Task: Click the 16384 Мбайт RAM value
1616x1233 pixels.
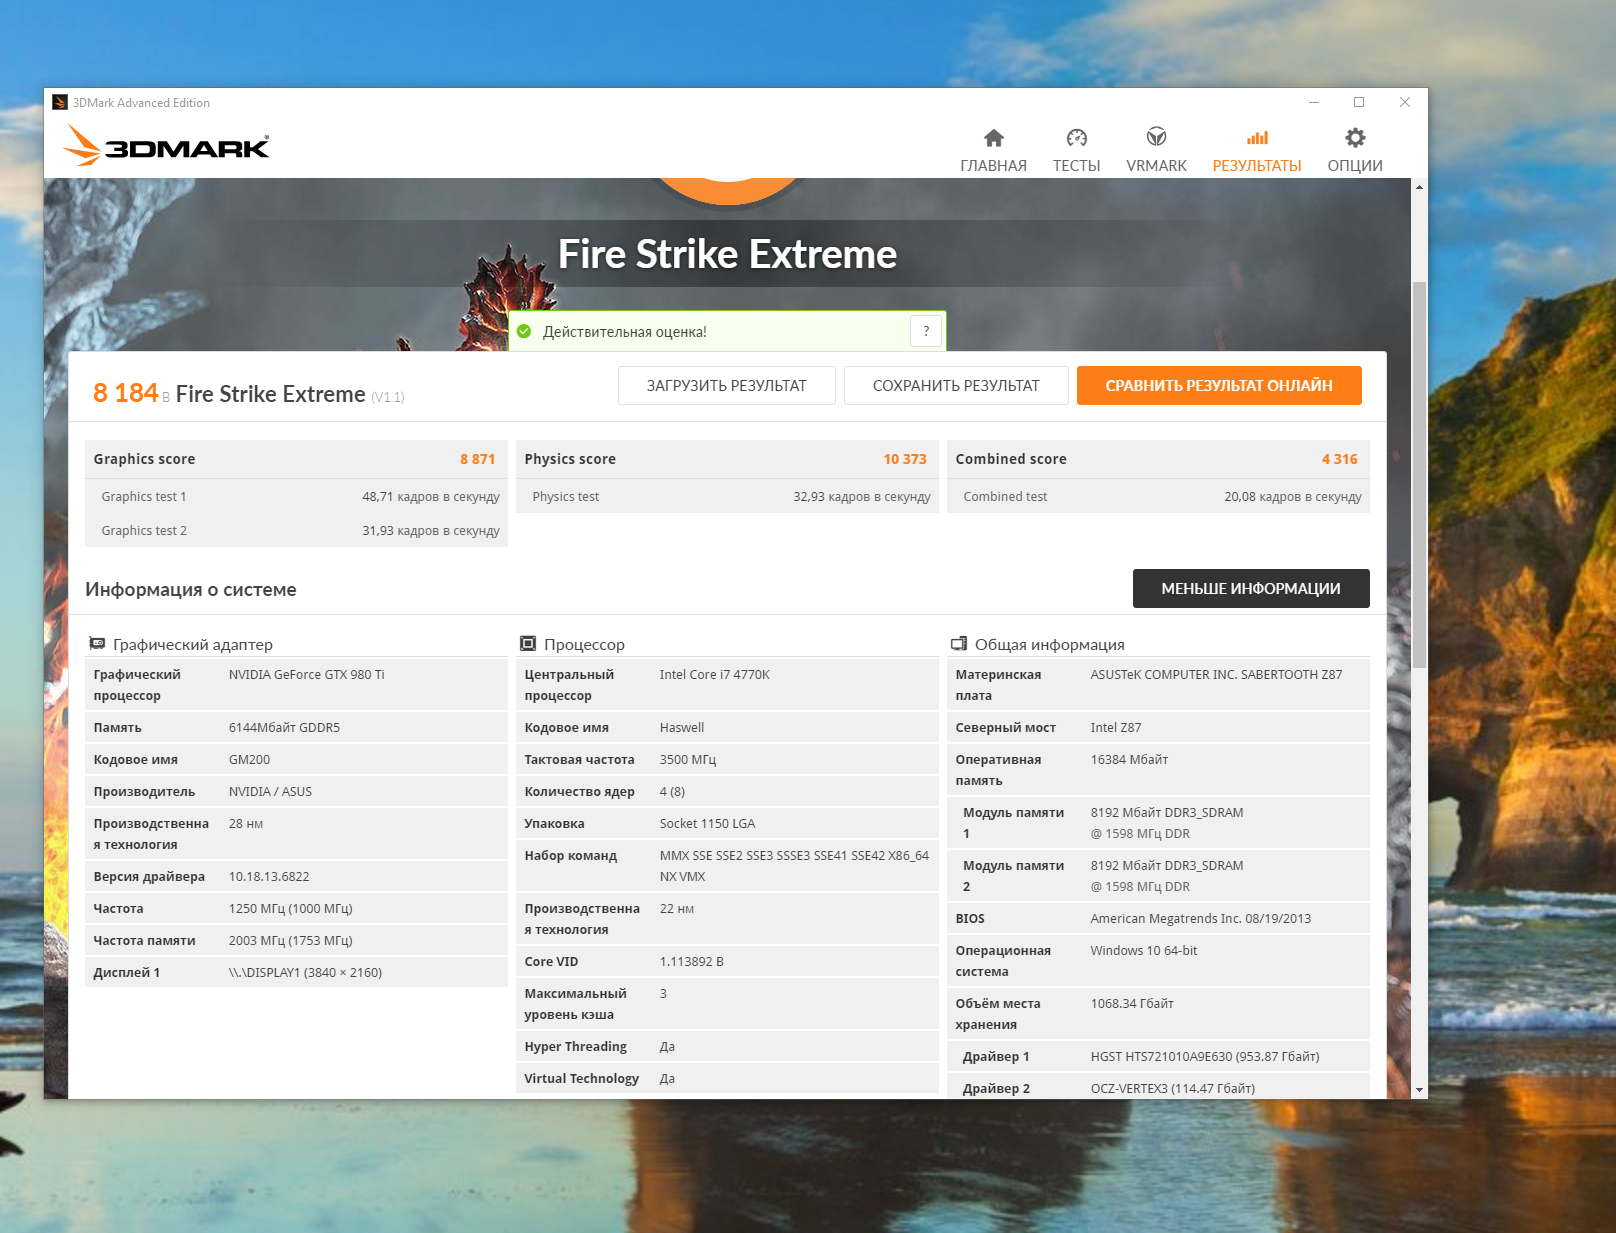Action: (1129, 760)
